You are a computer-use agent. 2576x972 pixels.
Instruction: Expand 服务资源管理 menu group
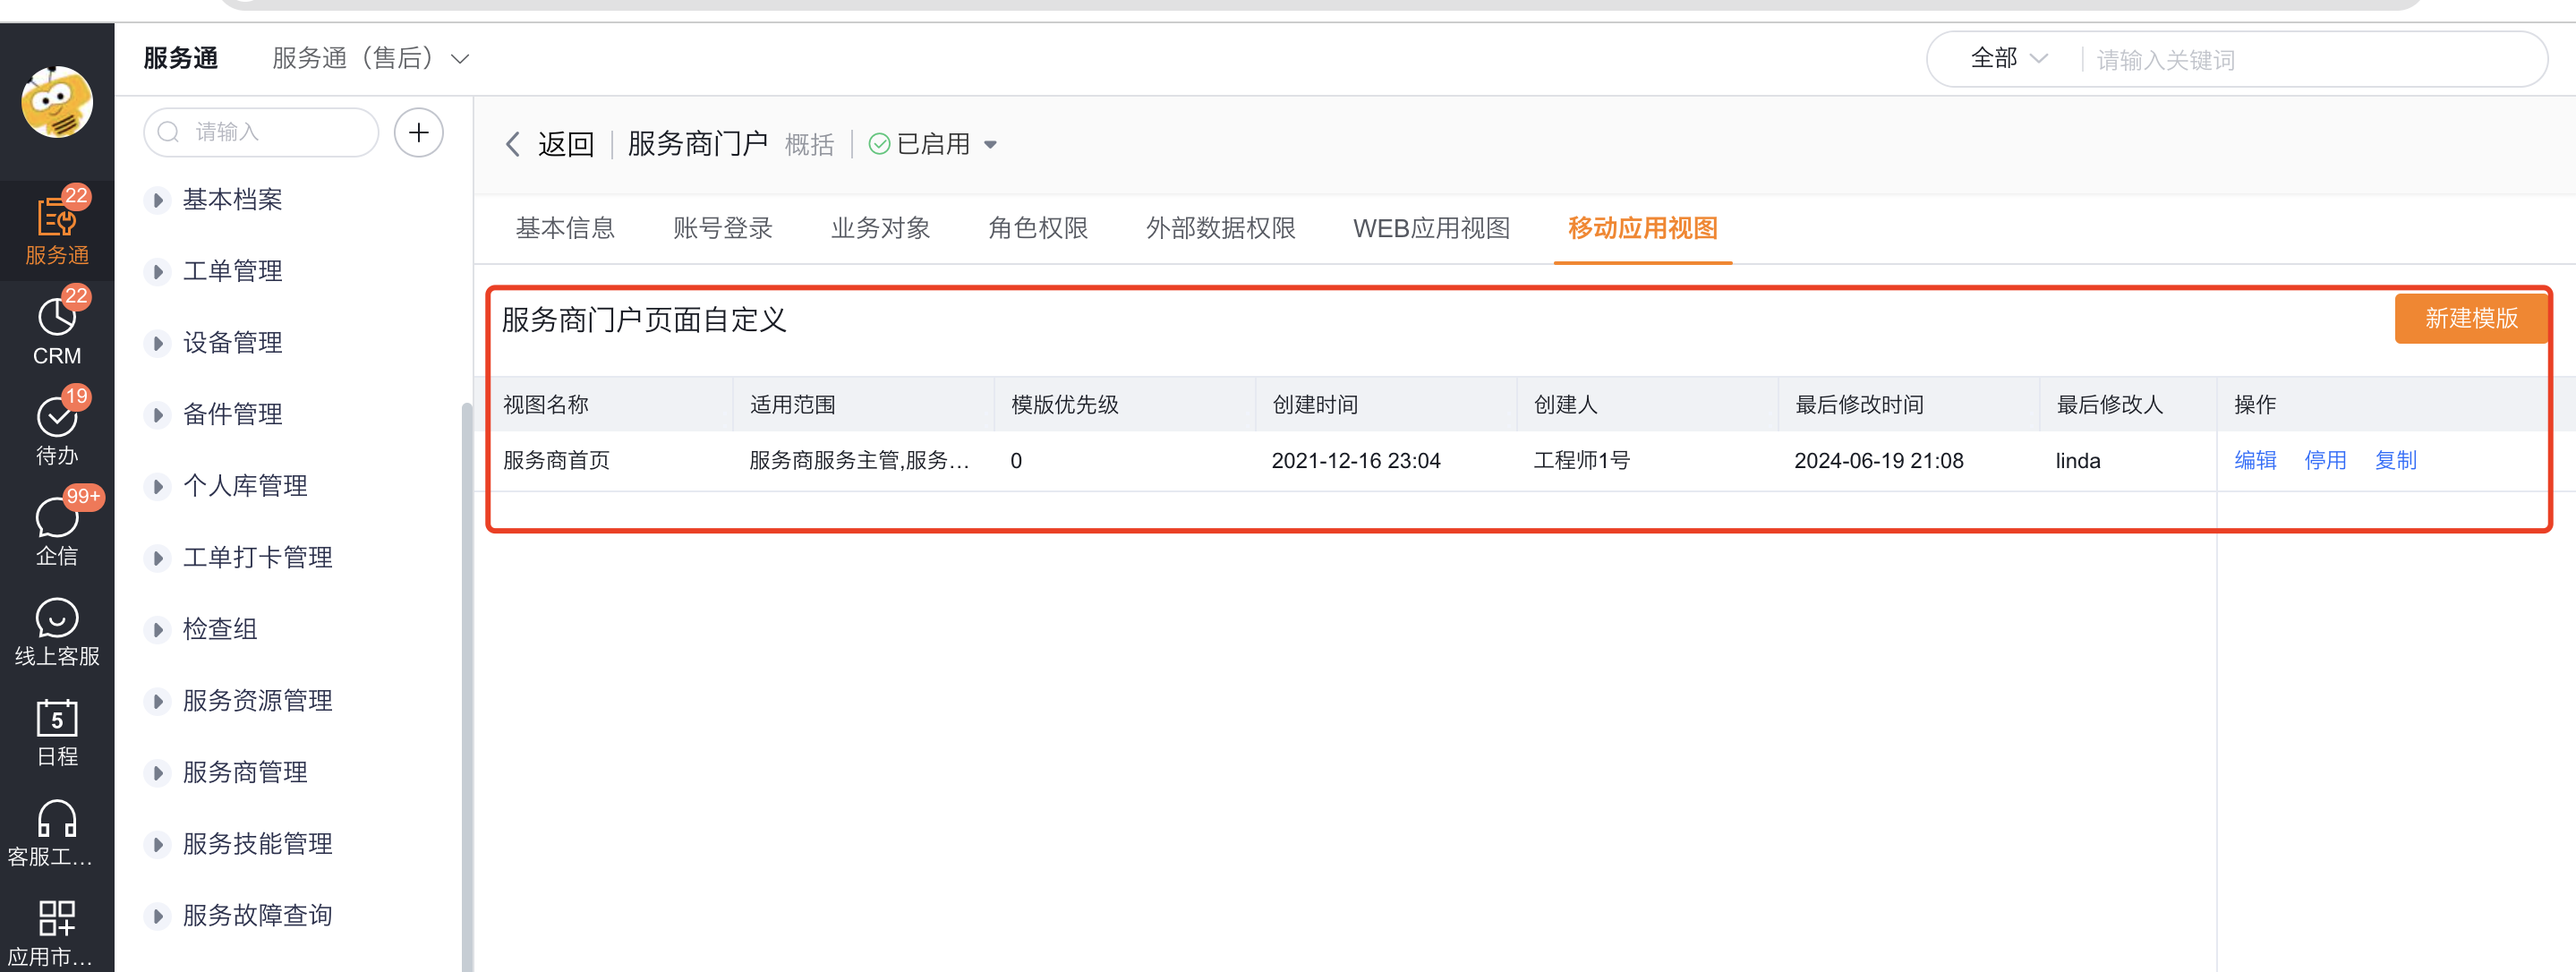click(x=157, y=701)
